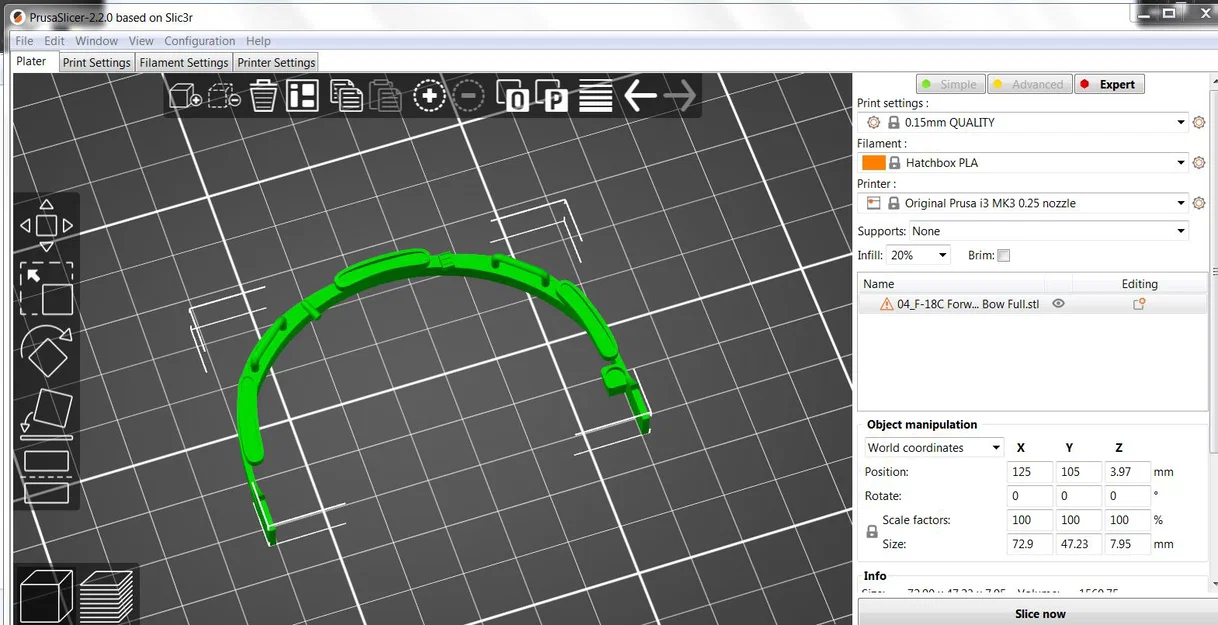Click the Split to parts icon
The image size is (1218, 625).
552,96
